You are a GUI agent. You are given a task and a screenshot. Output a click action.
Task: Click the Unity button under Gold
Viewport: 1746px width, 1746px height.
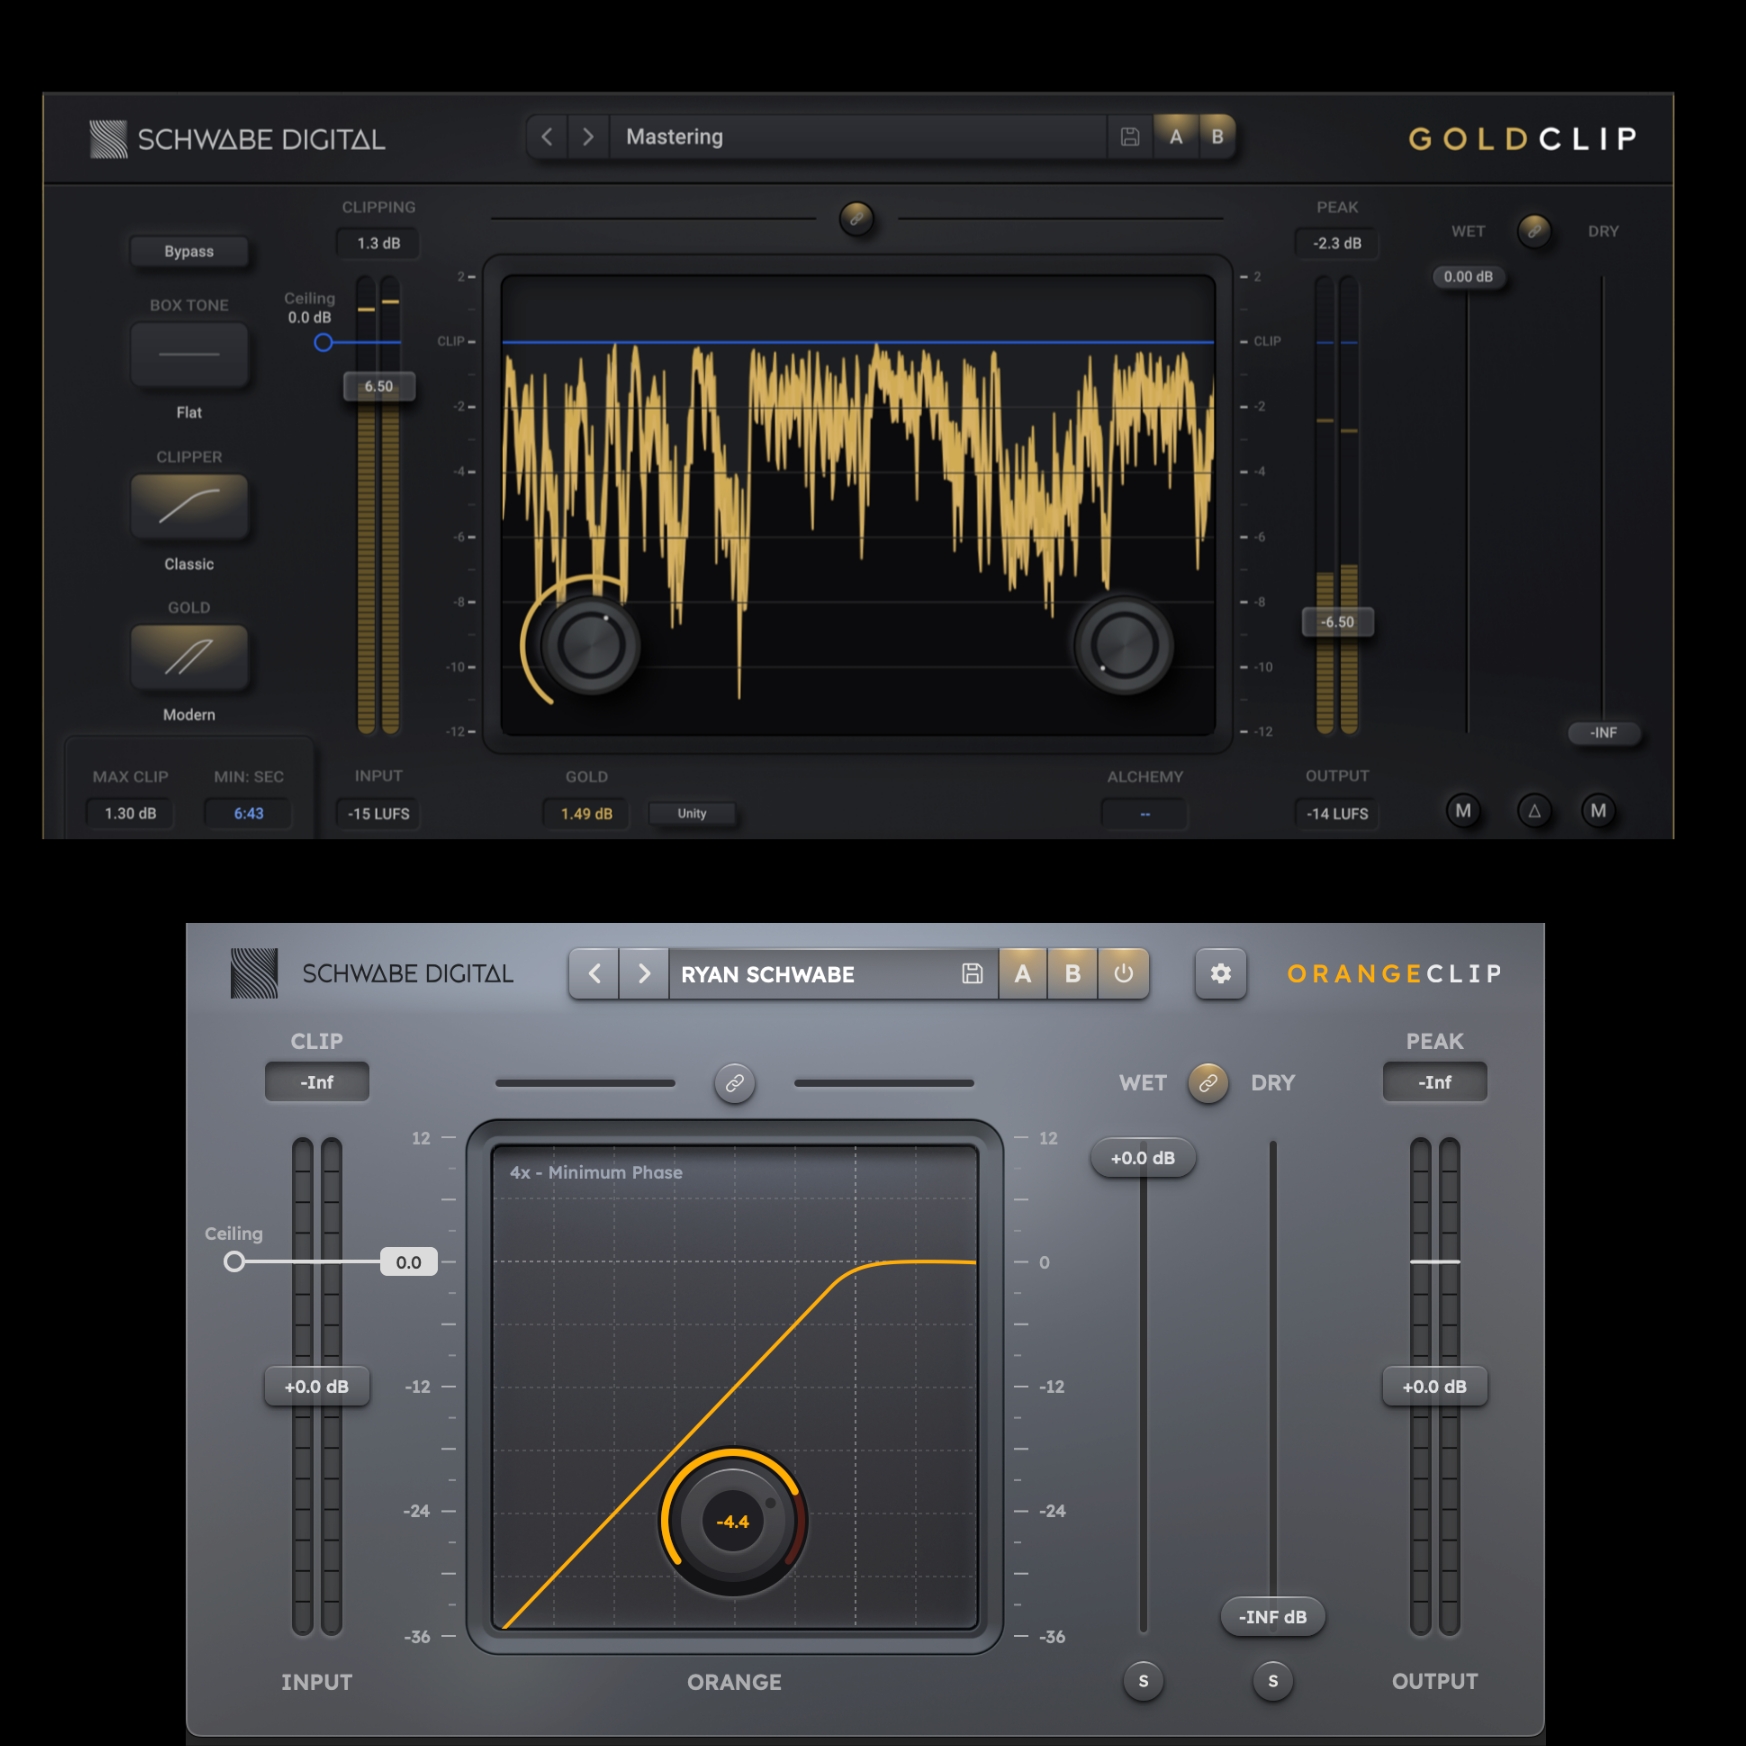click(692, 814)
